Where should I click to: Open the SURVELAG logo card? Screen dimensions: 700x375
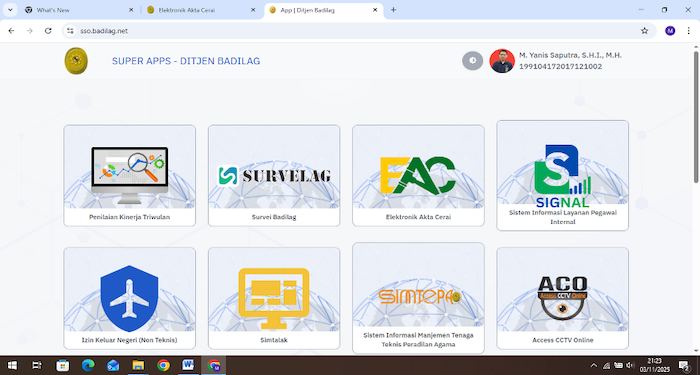pyautogui.click(x=274, y=175)
